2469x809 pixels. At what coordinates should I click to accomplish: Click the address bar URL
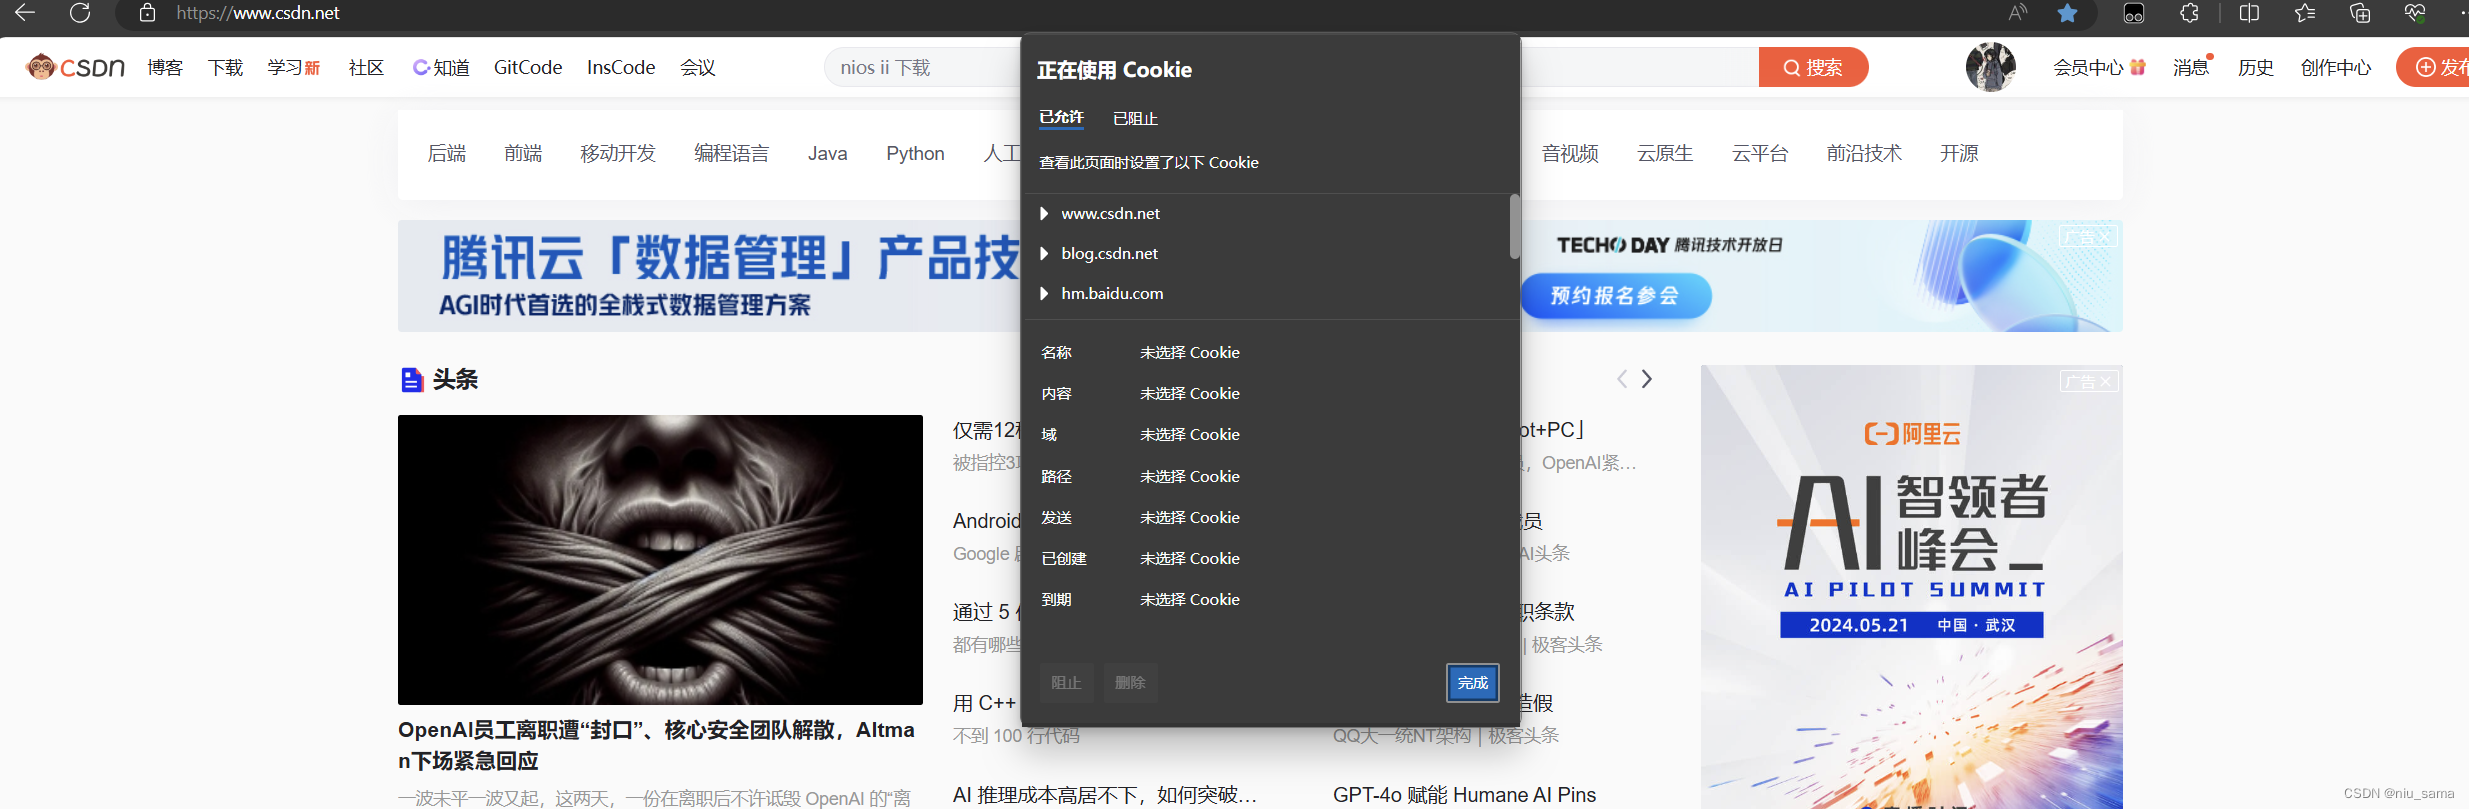pyautogui.click(x=258, y=13)
